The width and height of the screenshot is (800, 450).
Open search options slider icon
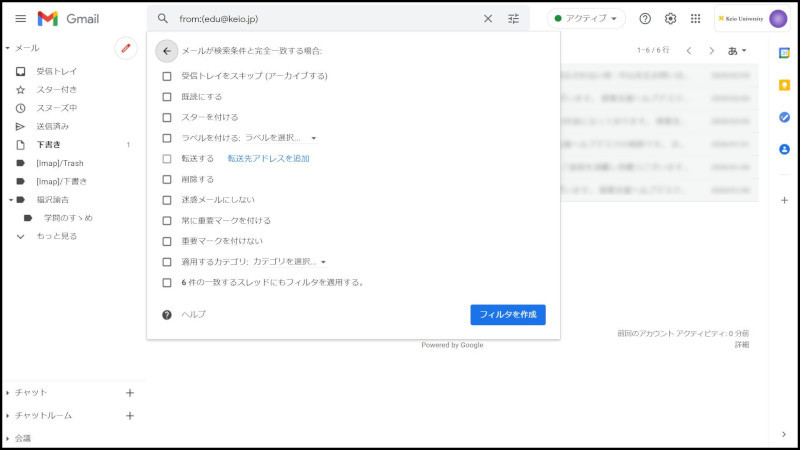tap(514, 18)
